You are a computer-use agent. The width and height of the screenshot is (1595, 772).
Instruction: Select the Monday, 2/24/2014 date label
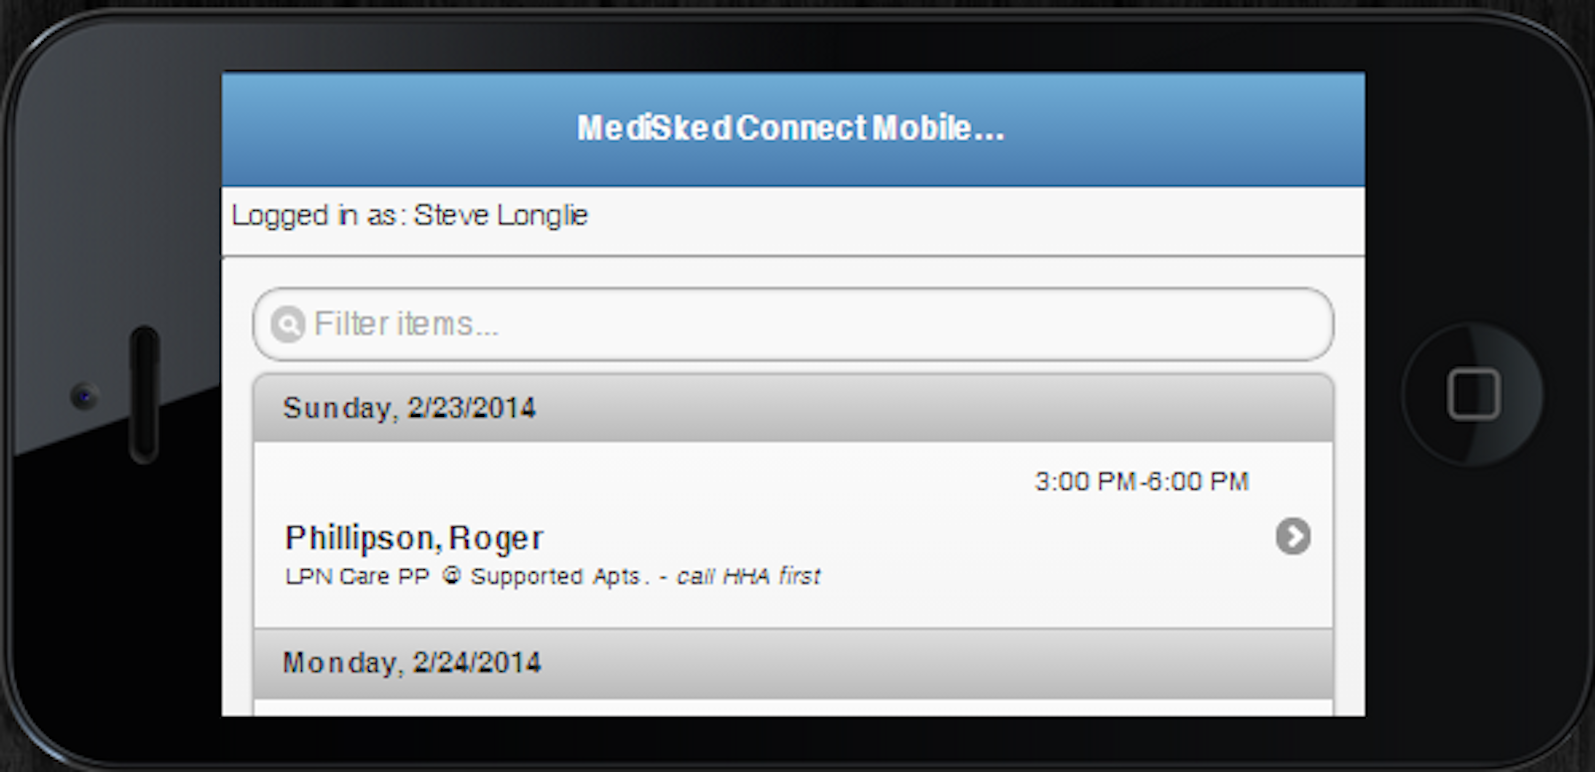coord(412,662)
